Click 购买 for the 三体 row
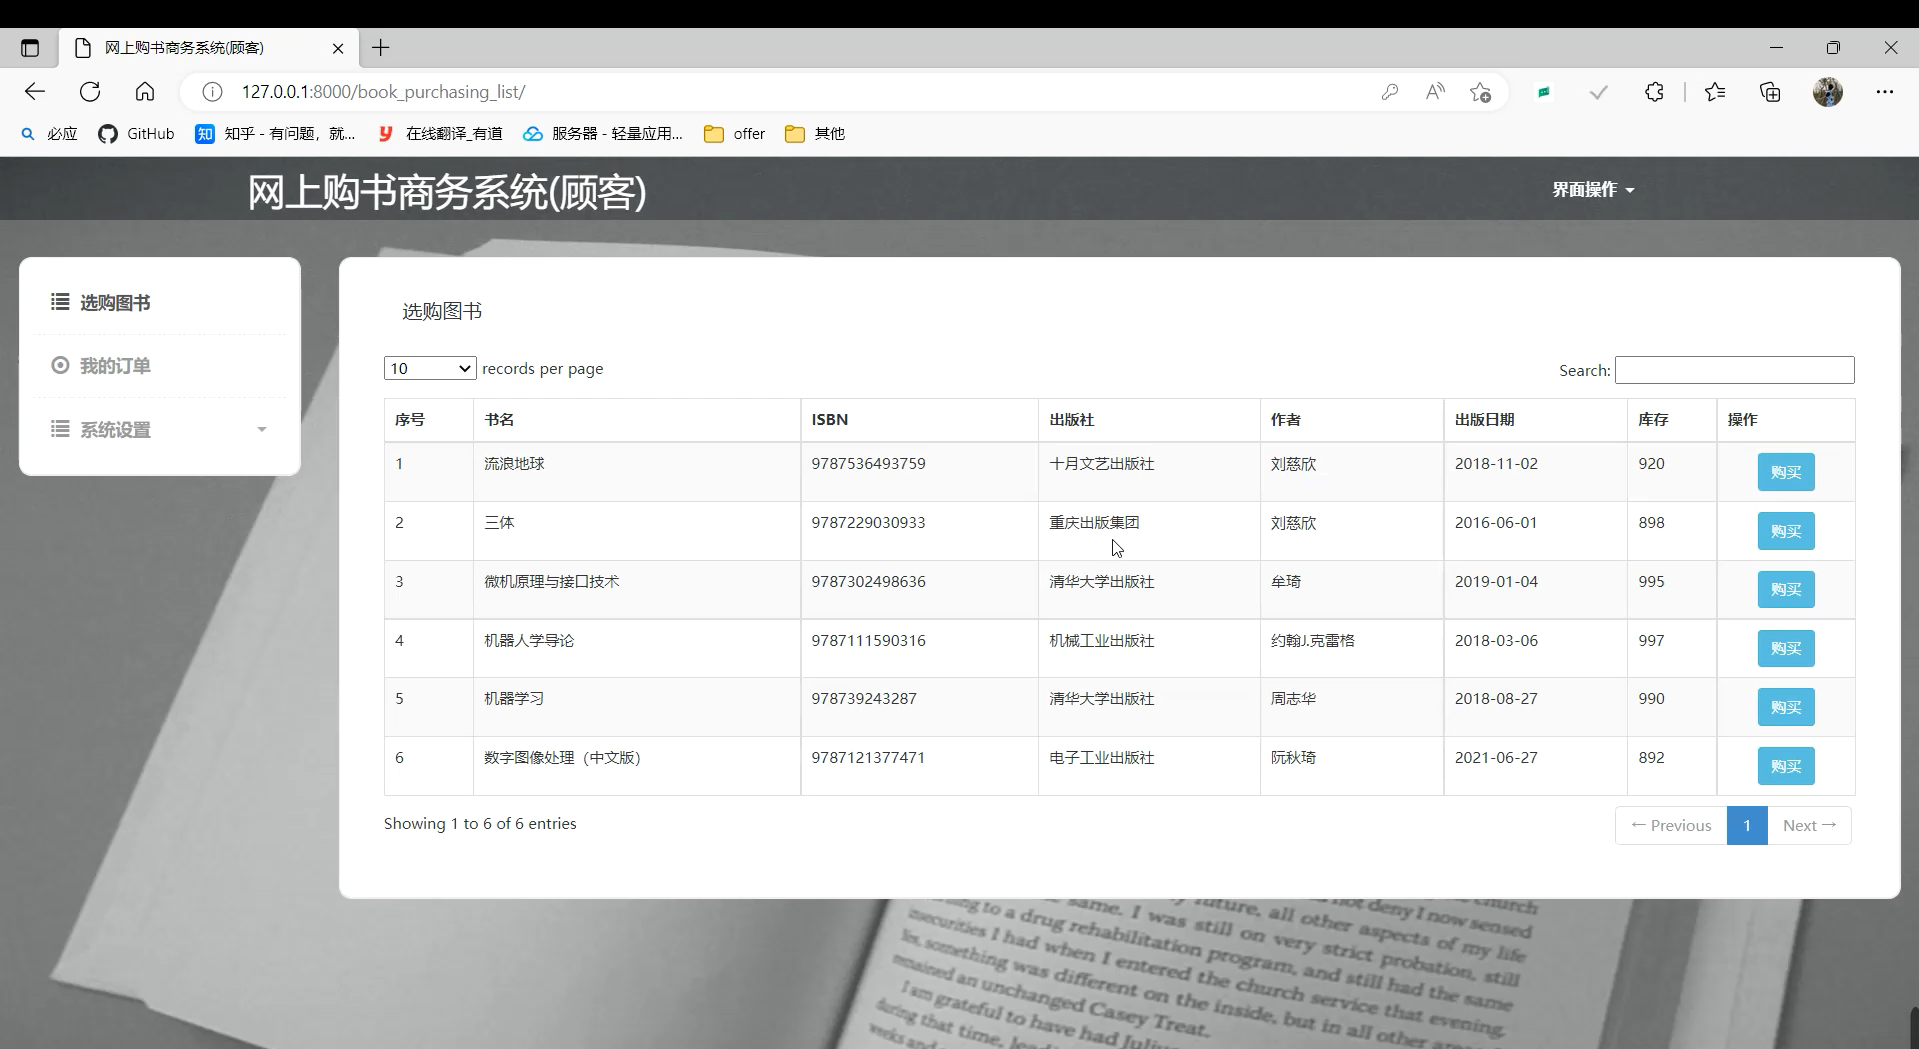 click(1786, 531)
